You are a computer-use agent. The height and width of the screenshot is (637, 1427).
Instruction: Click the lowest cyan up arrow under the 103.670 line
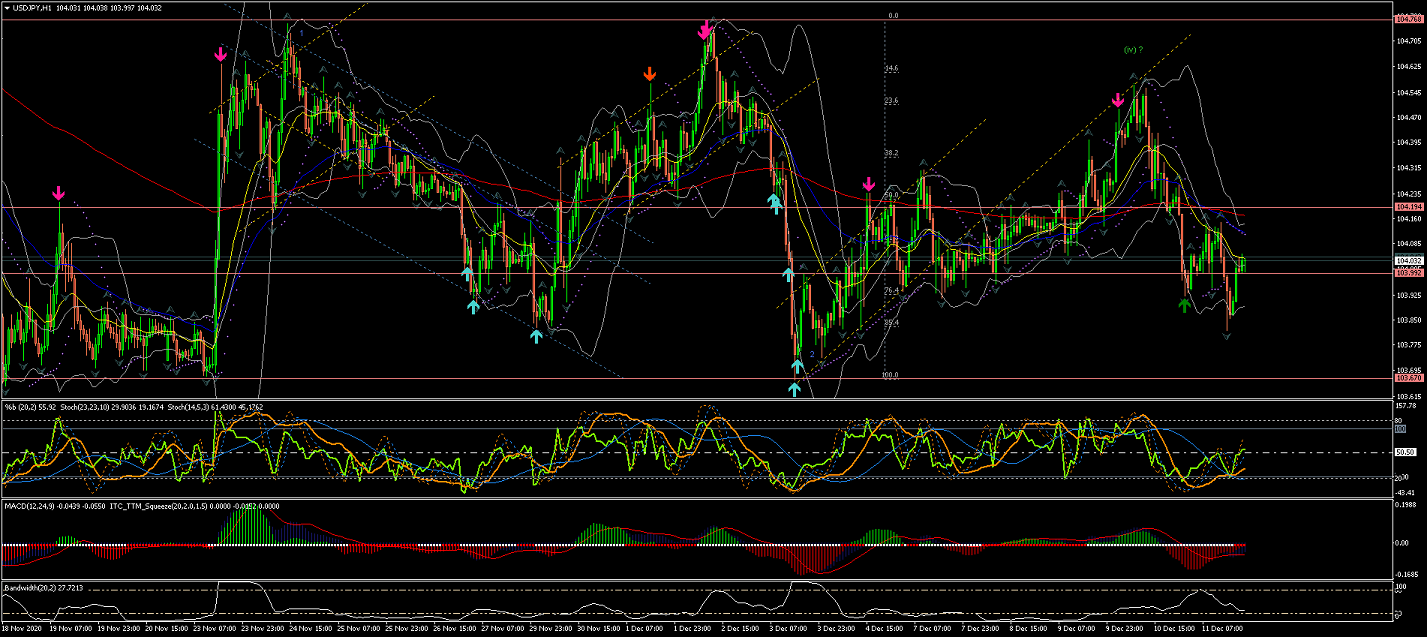pos(795,389)
